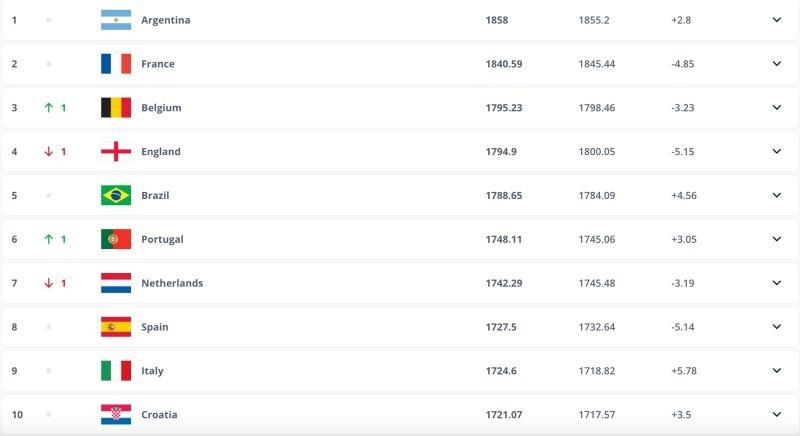Screen dimensions: 800x436
Task: Expand the Argentina row details
Action: pos(776,20)
